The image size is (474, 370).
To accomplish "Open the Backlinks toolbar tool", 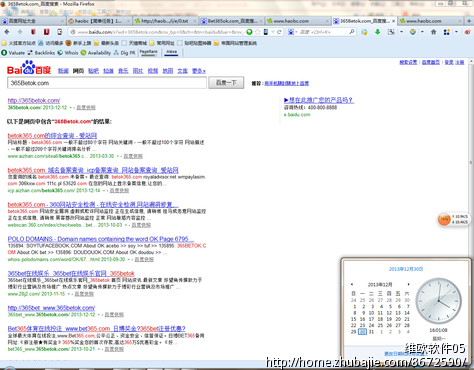I will click(41, 53).
